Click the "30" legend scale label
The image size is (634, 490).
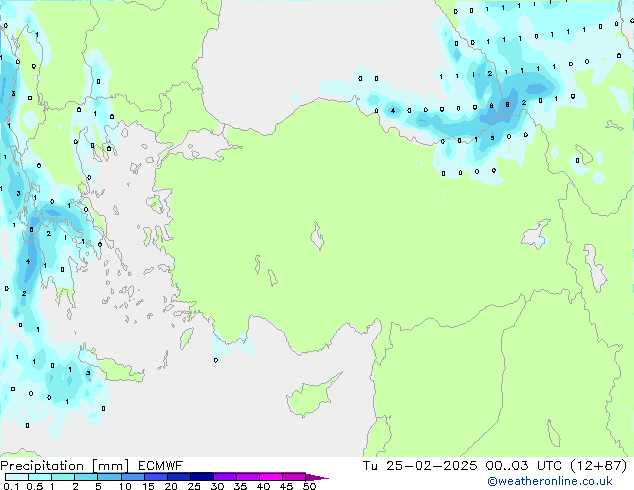(218, 486)
